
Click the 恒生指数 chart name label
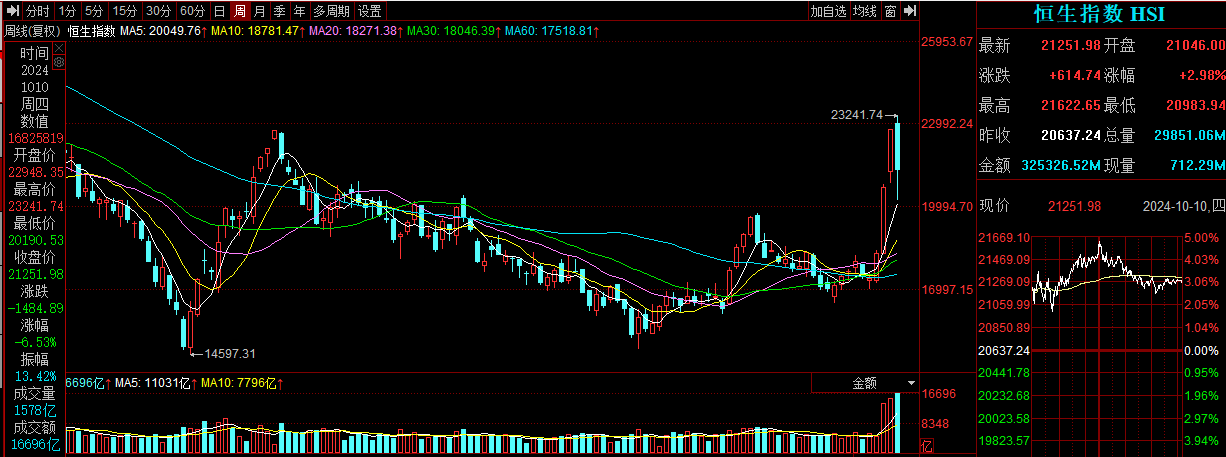pyautogui.click(x=91, y=31)
